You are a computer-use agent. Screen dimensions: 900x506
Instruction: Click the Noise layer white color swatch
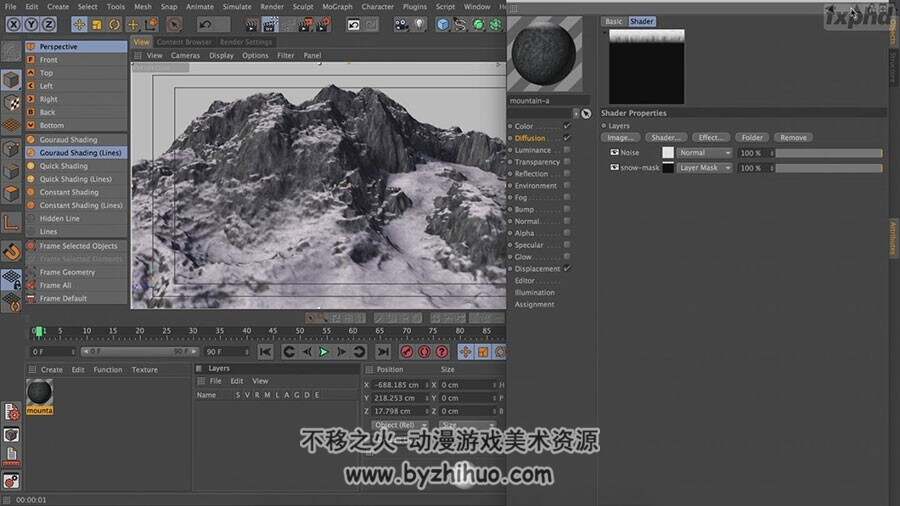coord(668,153)
